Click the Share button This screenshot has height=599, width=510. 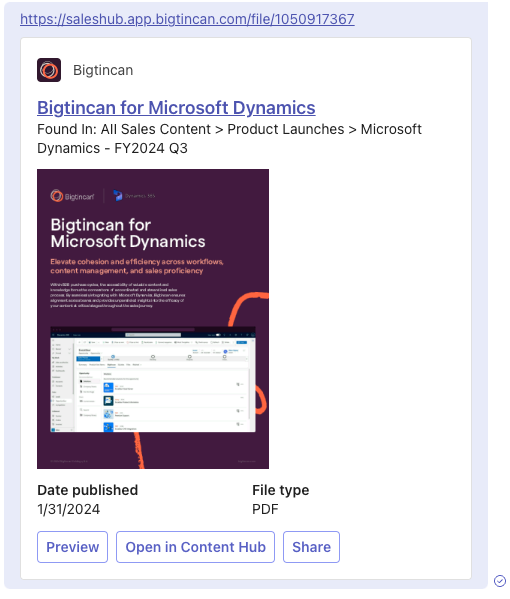click(311, 547)
